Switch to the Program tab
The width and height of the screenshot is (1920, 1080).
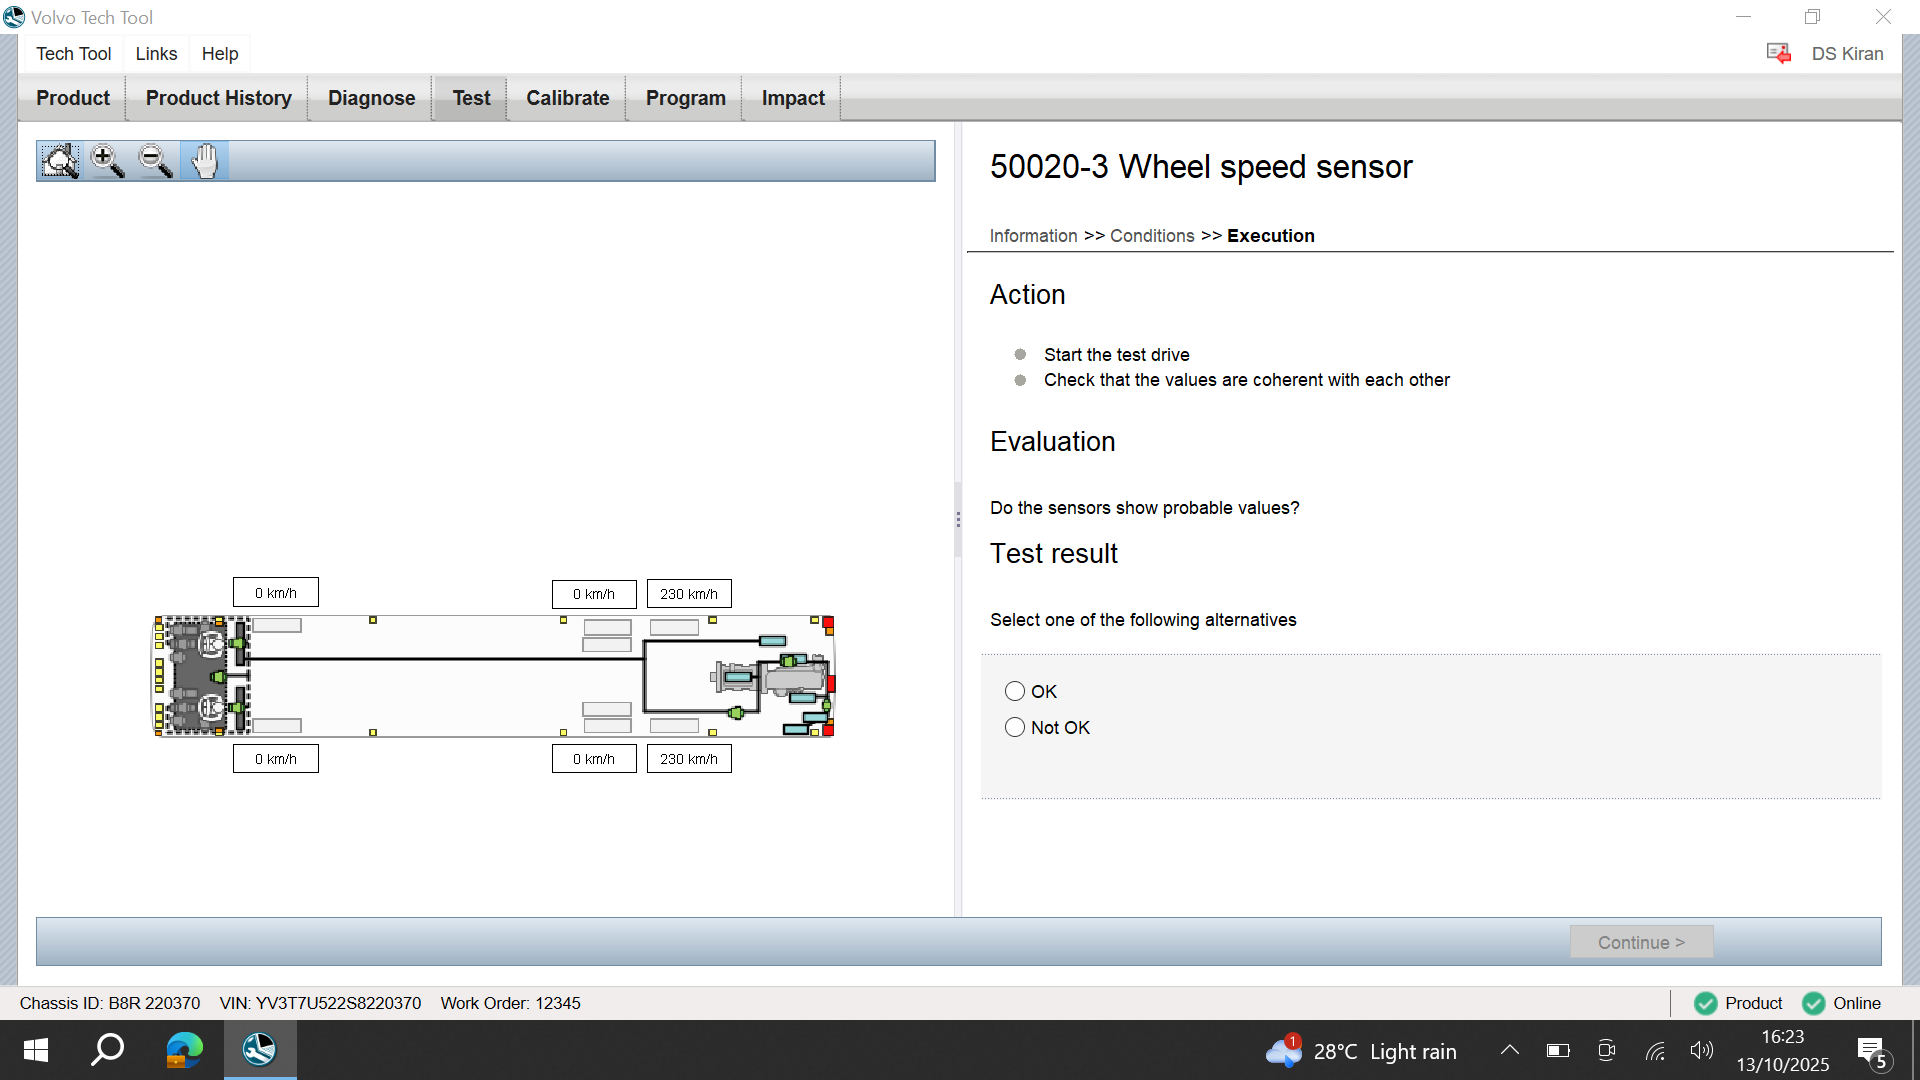point(686,98)
